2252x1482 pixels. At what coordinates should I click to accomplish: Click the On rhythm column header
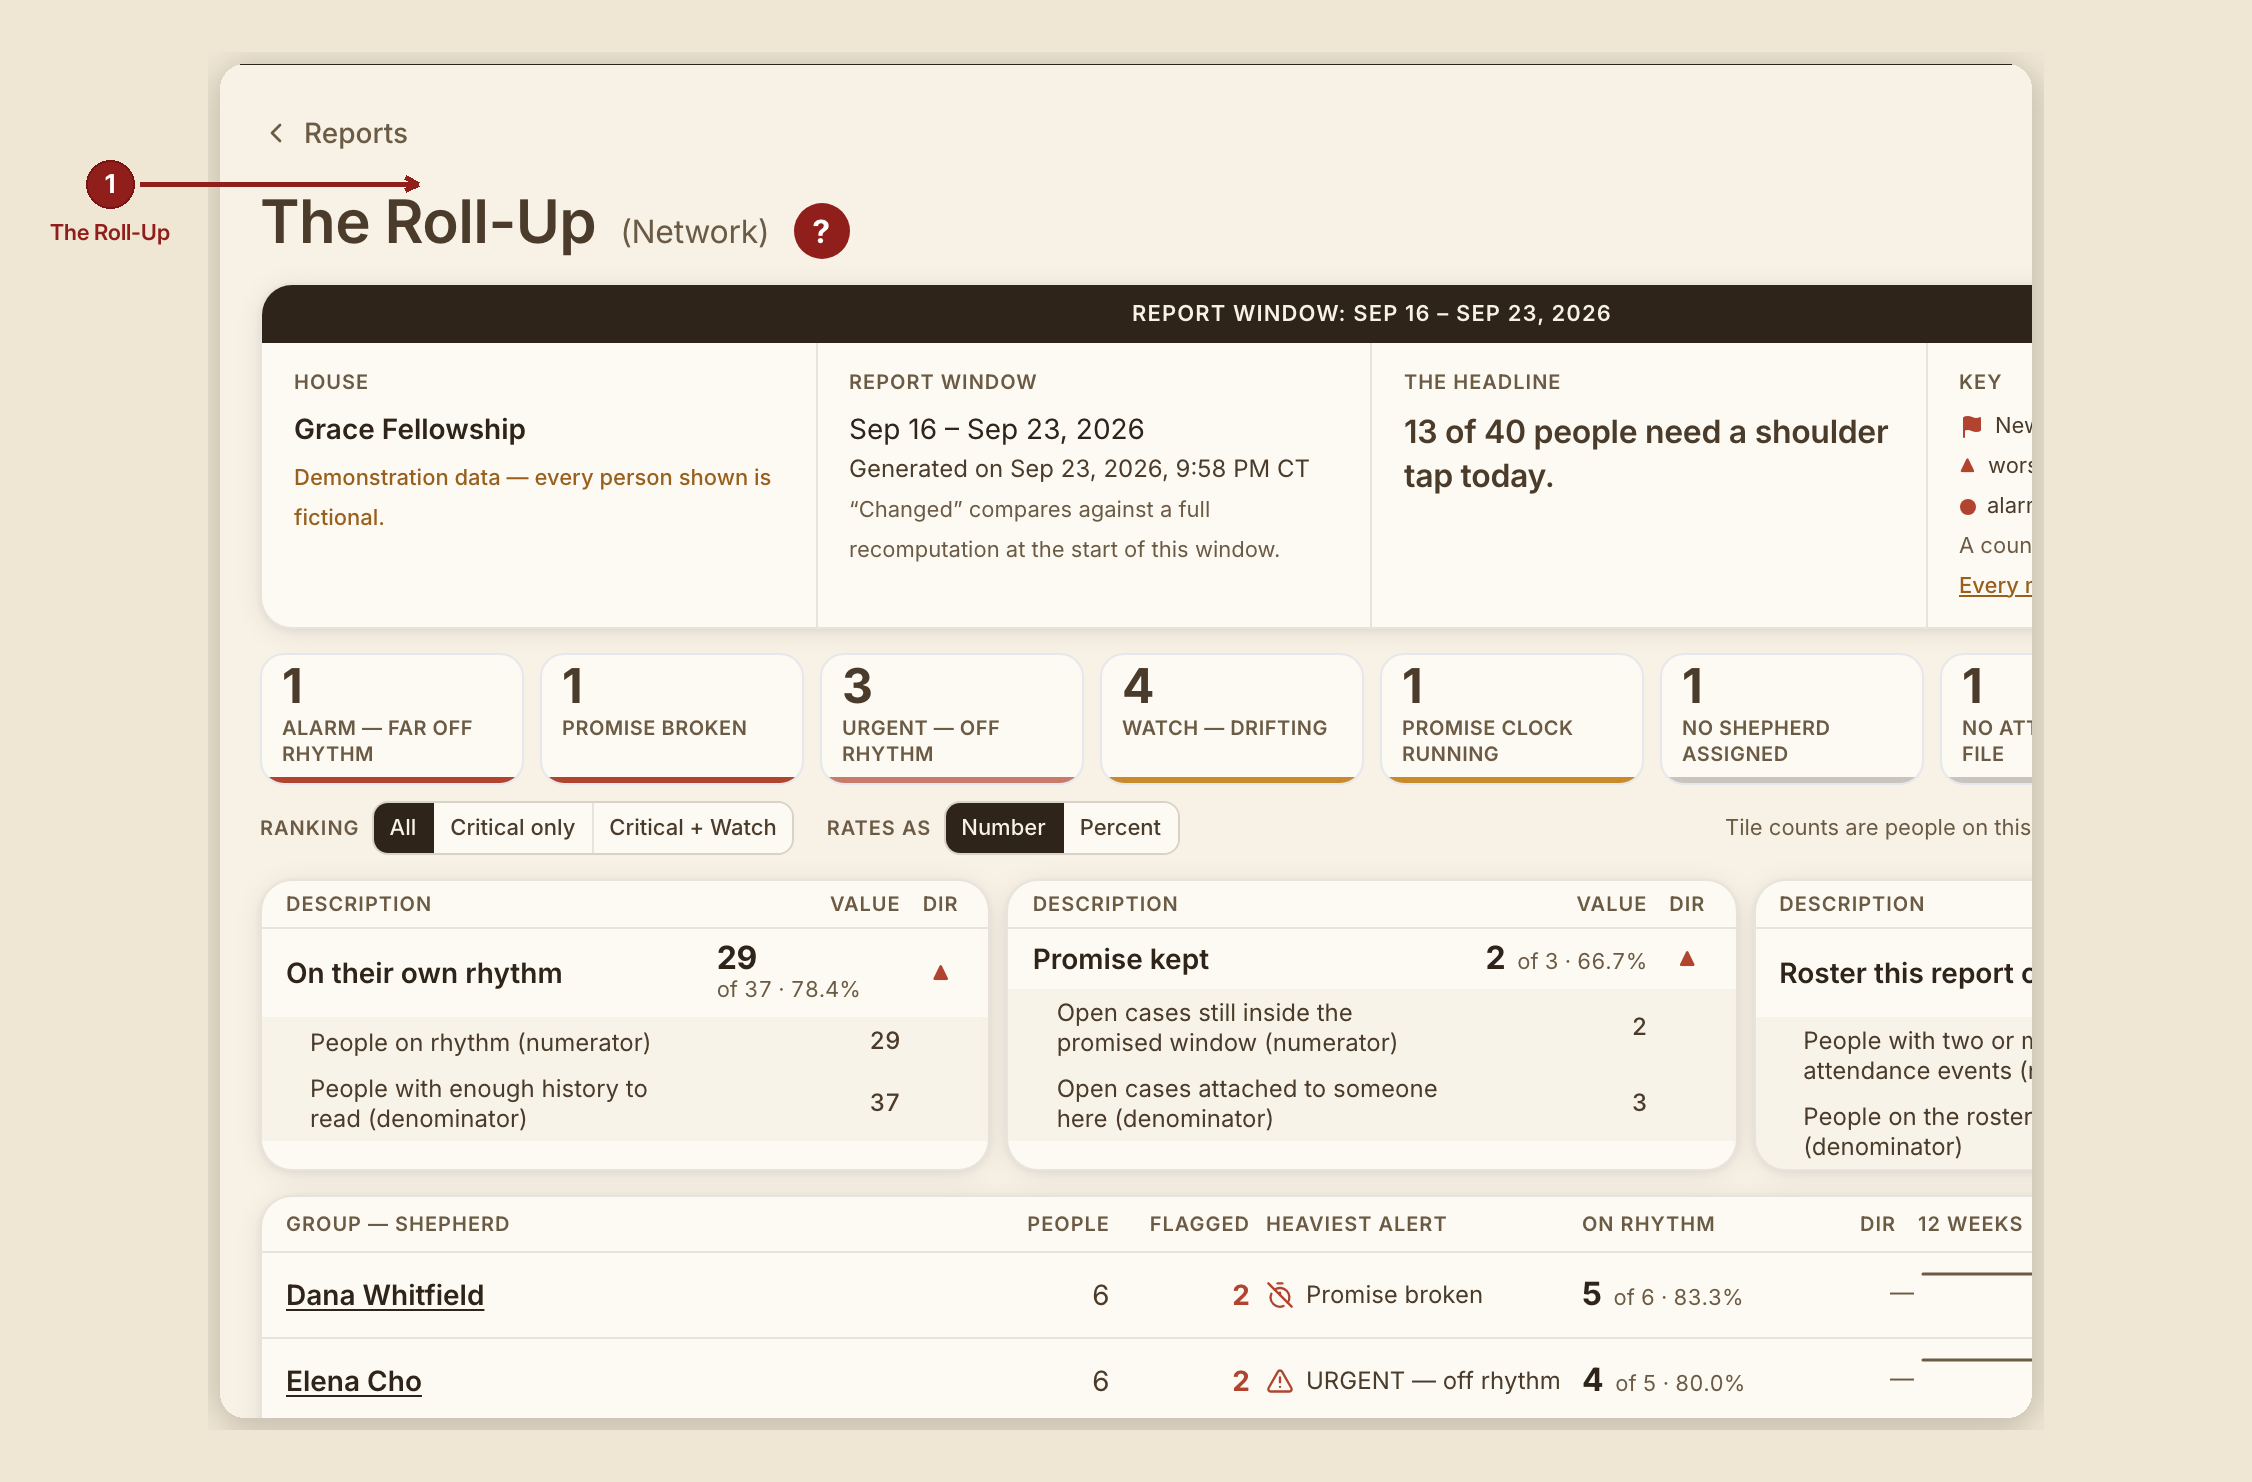point(1648,1224)
